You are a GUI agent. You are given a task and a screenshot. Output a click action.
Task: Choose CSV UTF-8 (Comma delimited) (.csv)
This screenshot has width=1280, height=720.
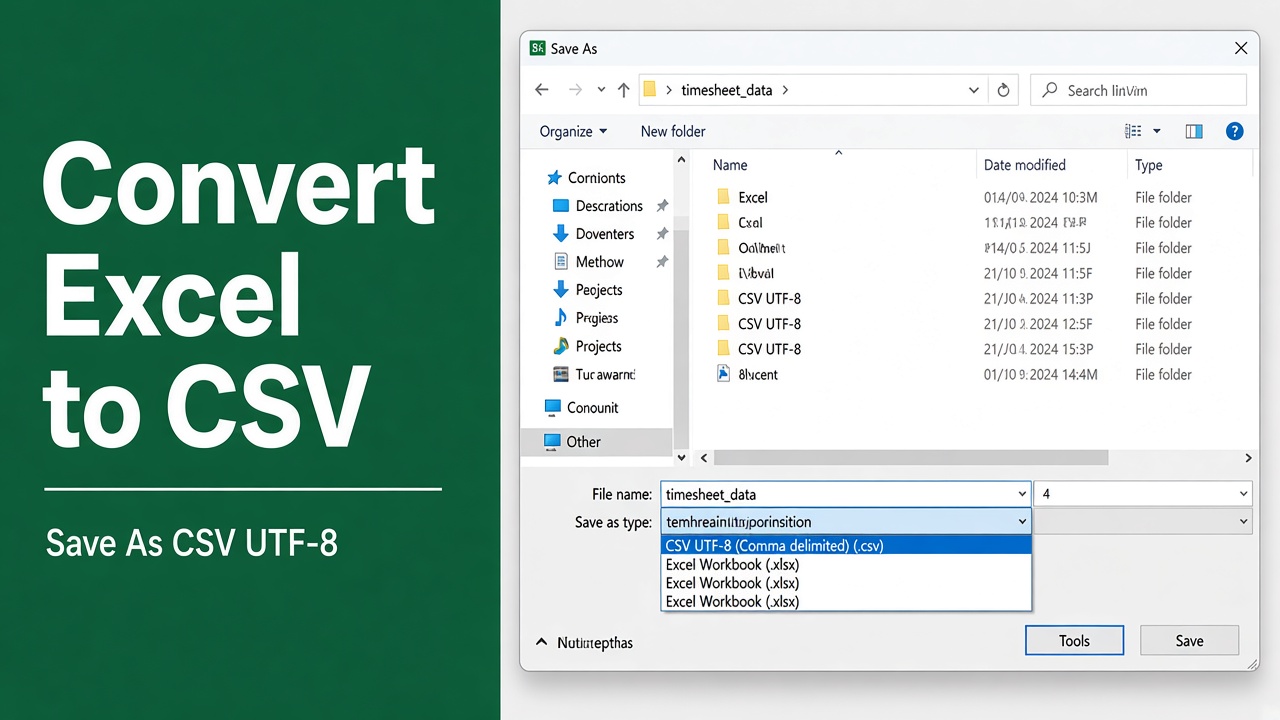(846, 546)
